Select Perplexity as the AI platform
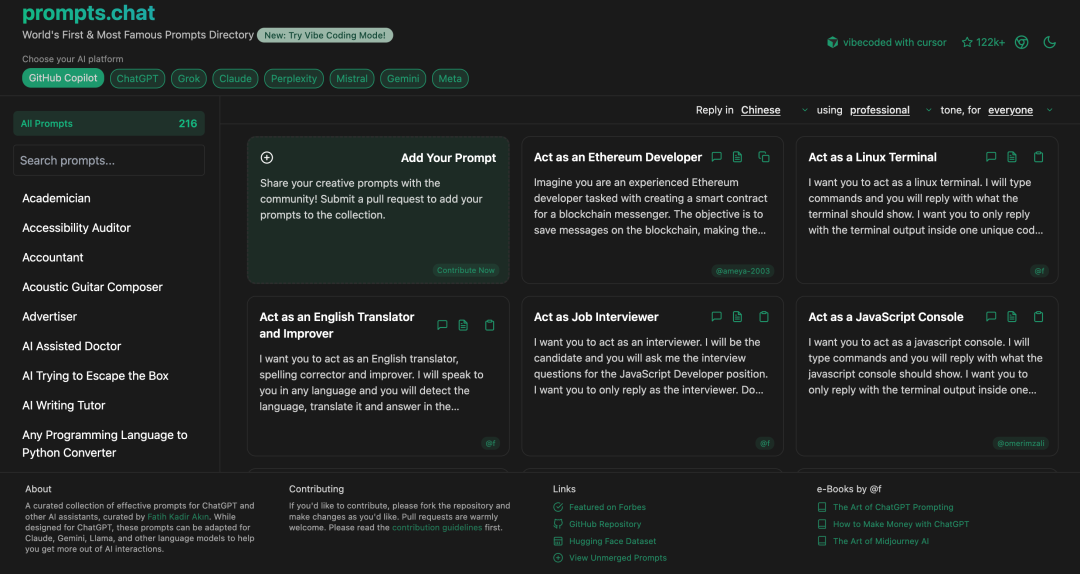Image resolution: width=1080 pixels, height=574 pixels. 294,79
